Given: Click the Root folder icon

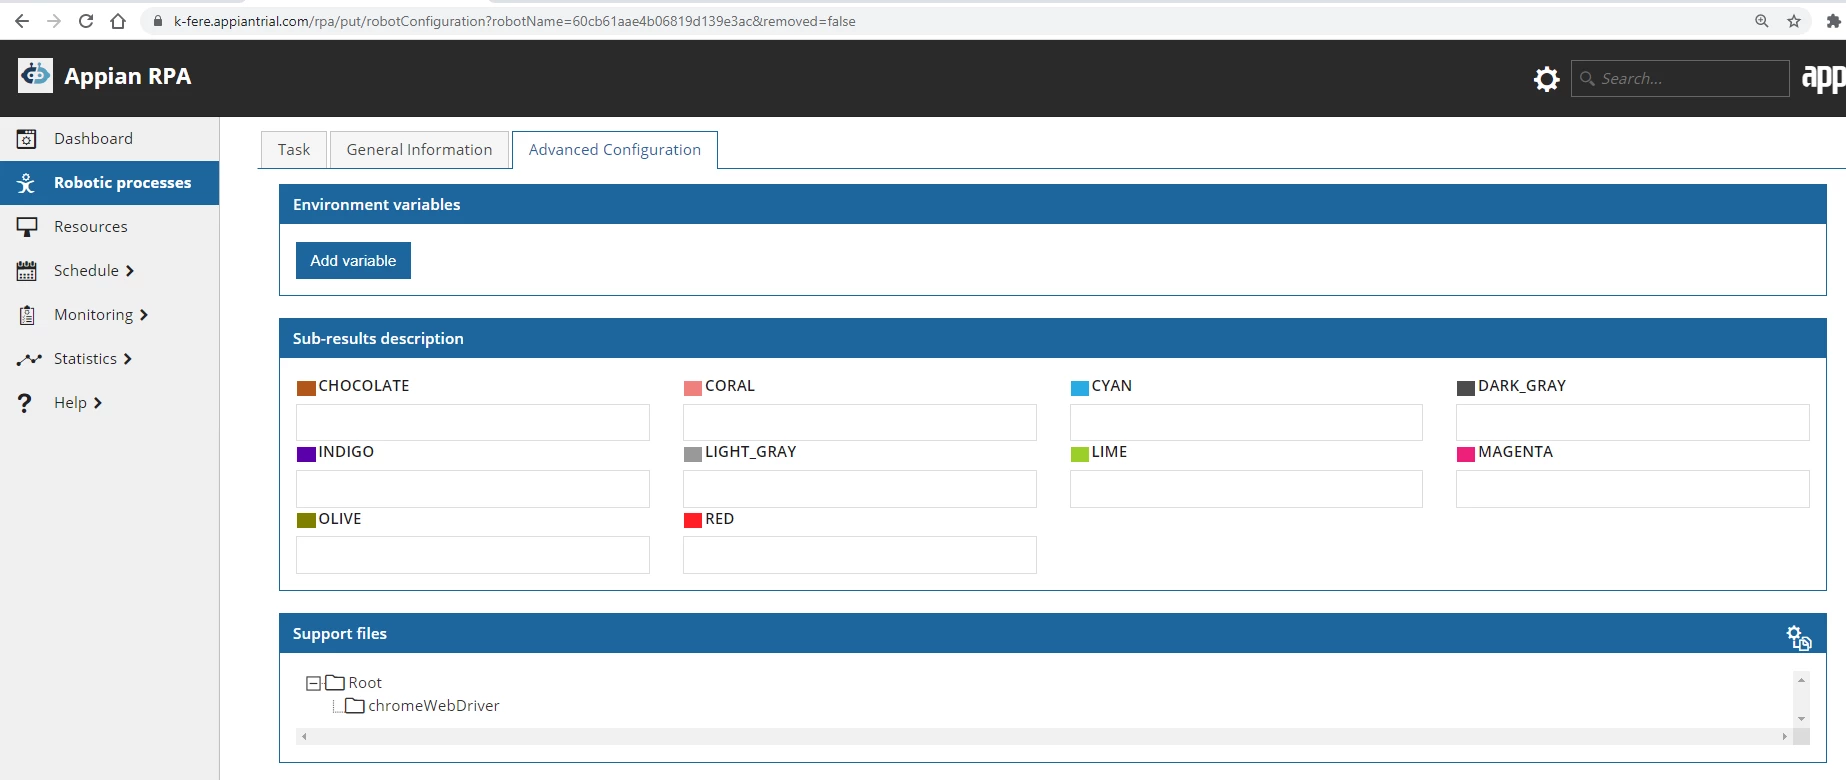Looking at the screenshot, I should (335, 682).
